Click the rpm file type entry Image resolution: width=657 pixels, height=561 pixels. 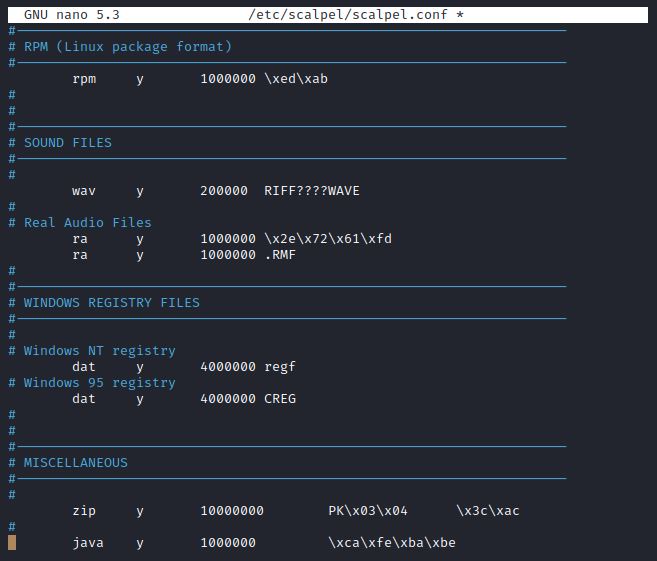(84, 79)
